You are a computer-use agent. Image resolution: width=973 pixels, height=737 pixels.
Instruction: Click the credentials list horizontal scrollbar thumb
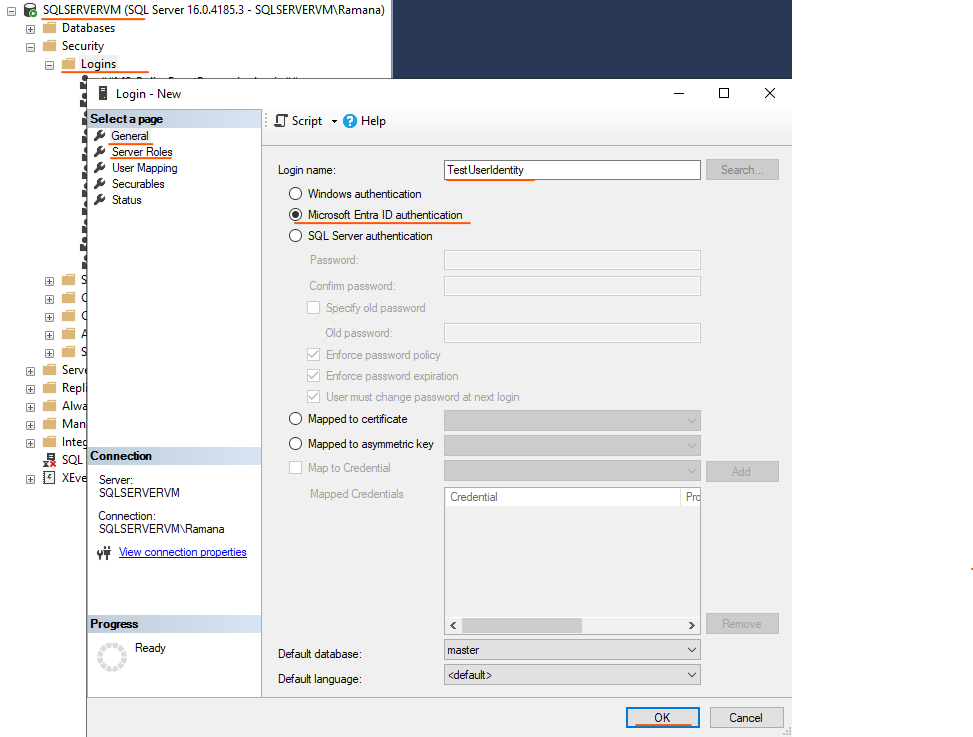(x=522, y=625)
